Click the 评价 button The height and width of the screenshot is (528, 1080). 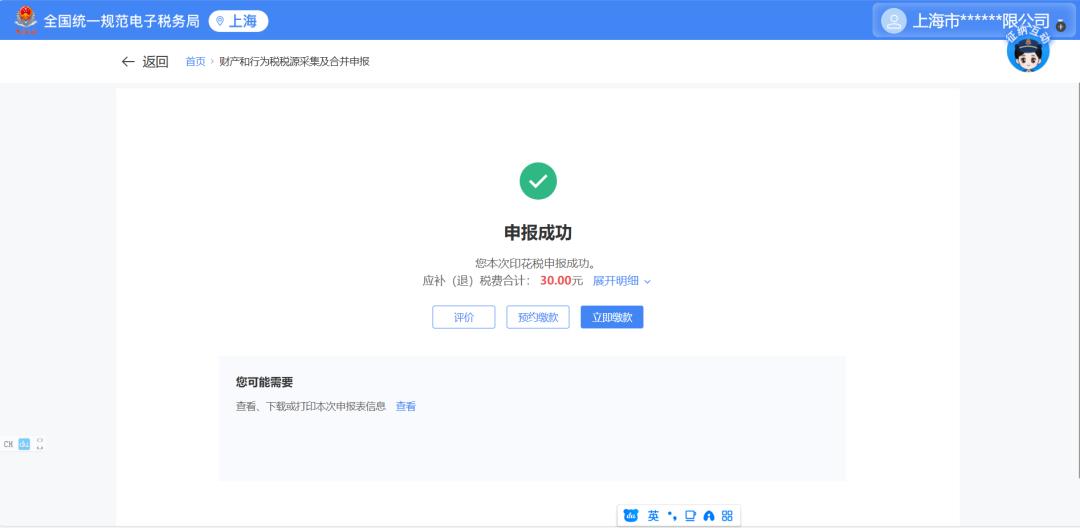click(x=464, y=317)
